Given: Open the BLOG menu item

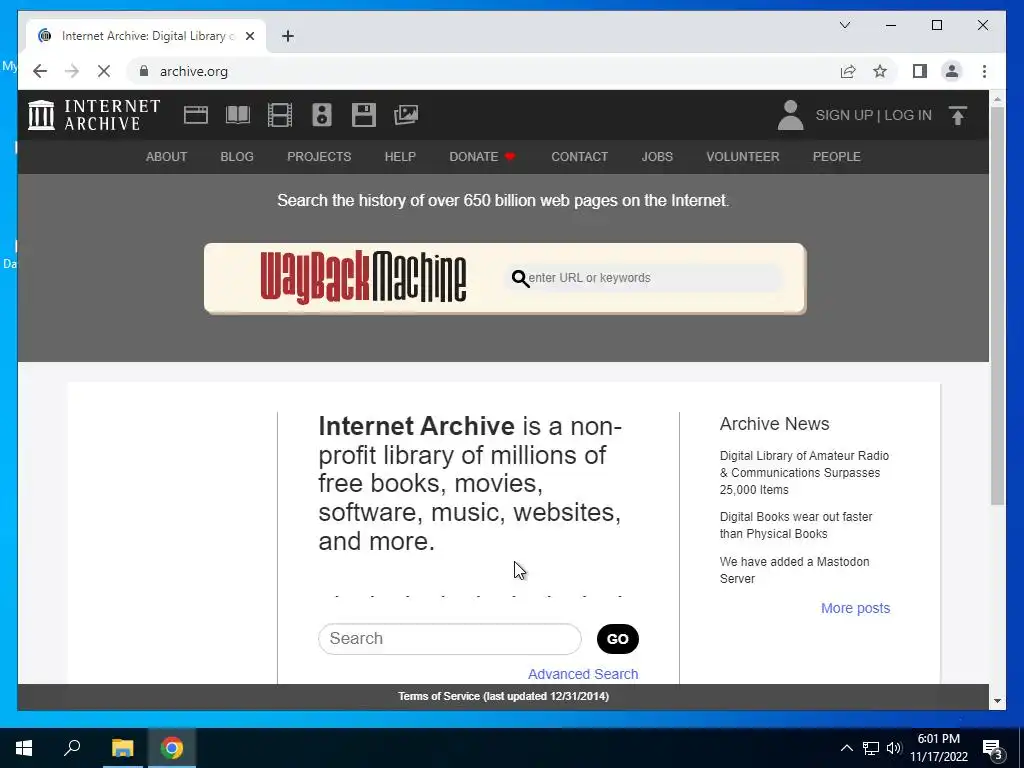Looking at the screenshot, I should click(x=237, y=157).
